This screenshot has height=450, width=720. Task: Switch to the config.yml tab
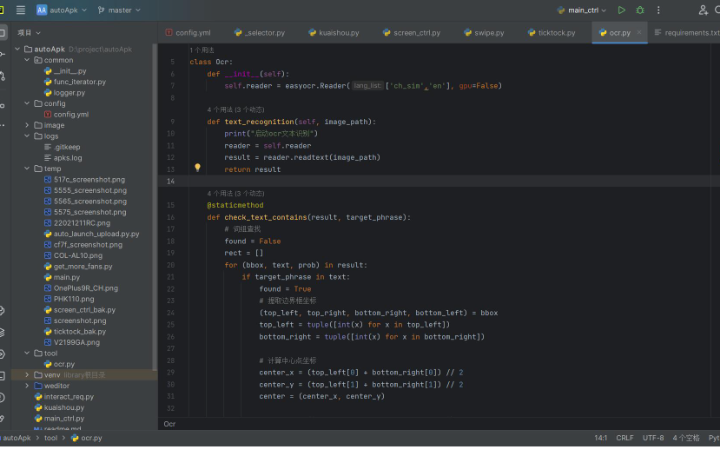(x=188, y=33)
